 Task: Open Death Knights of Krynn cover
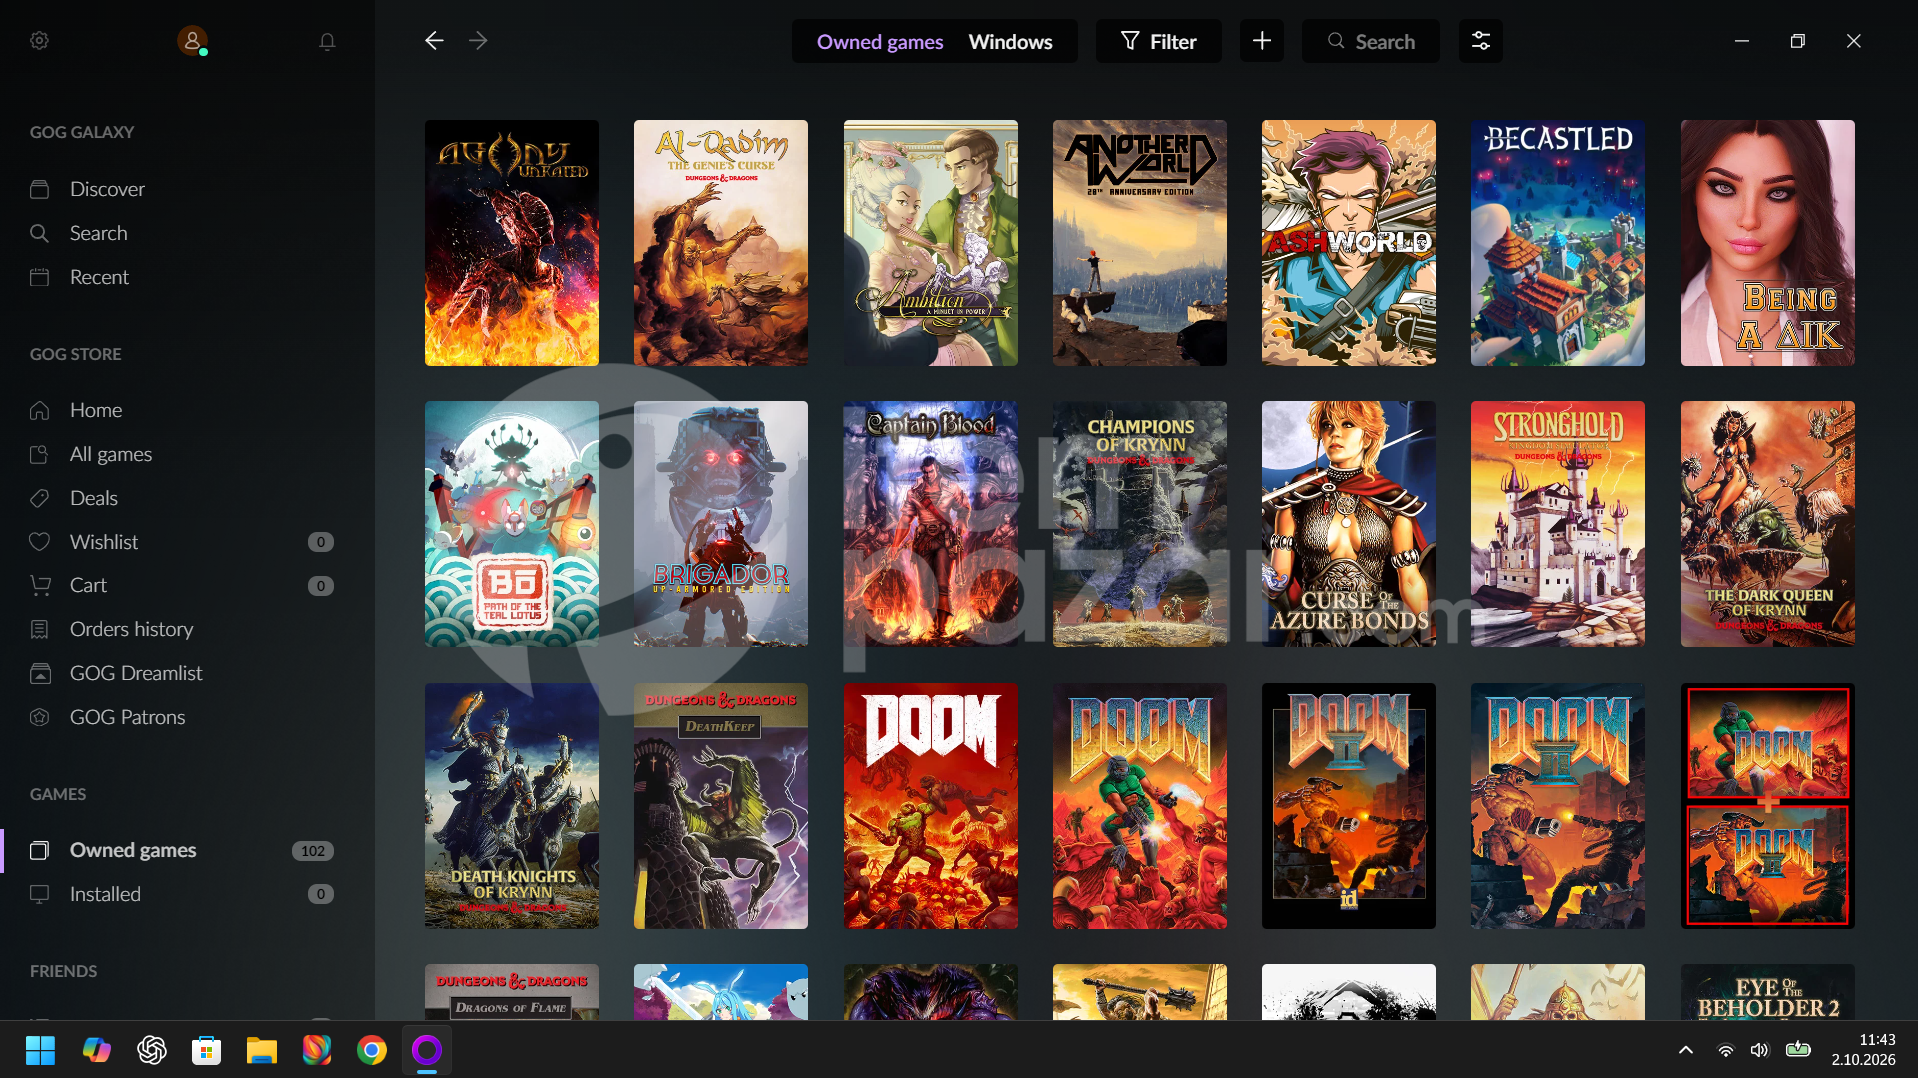[x=512, y=806]
